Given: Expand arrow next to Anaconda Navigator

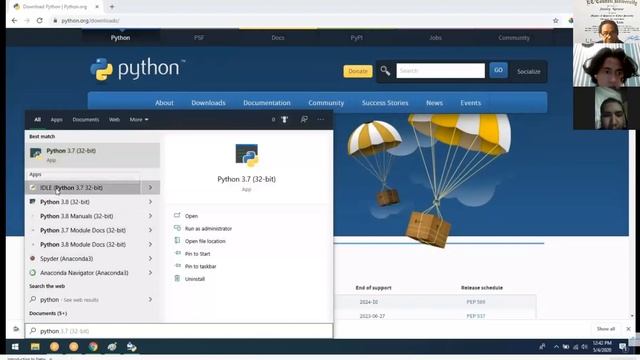Looking at the screenshot, I should [150, 273].
